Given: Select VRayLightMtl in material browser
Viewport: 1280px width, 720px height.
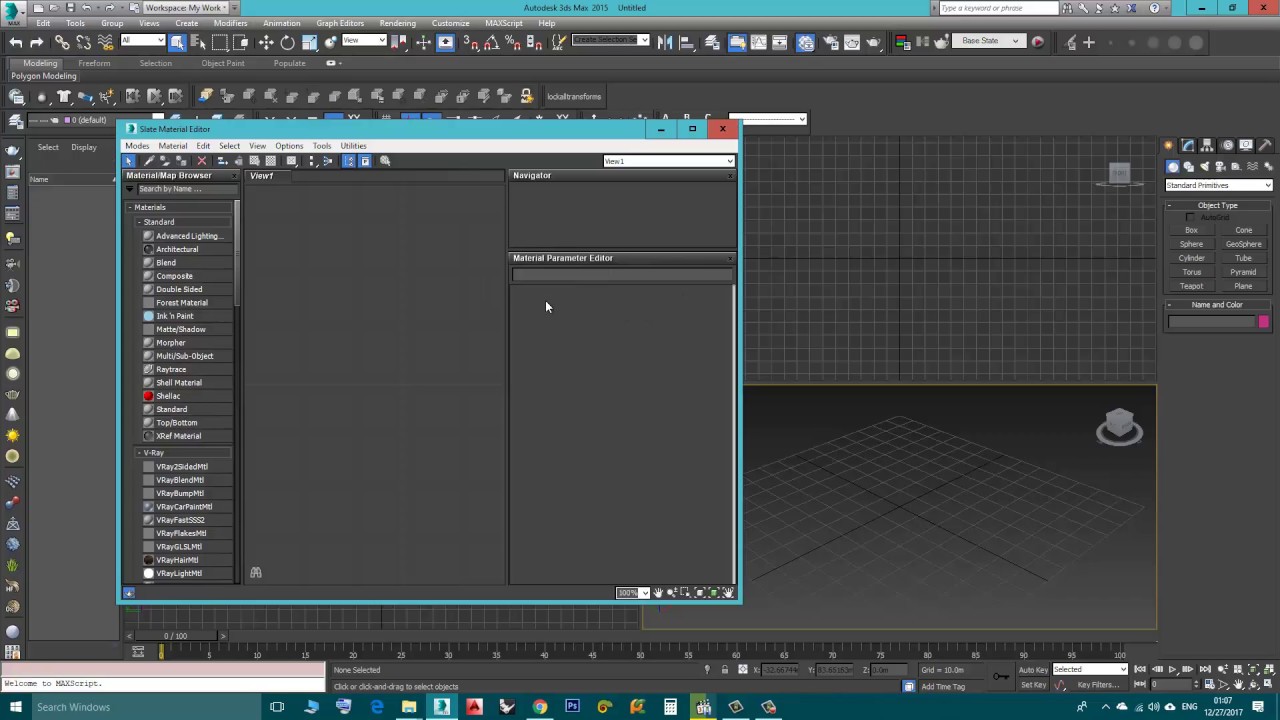Looking at the screenshot, I should [179, 573].
